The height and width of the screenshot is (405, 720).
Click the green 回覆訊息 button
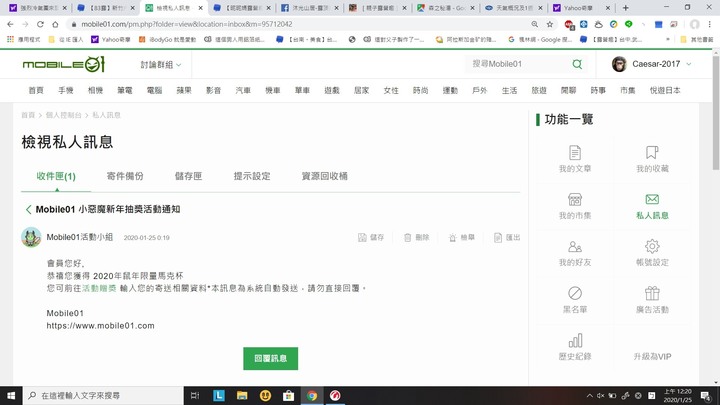270,359
